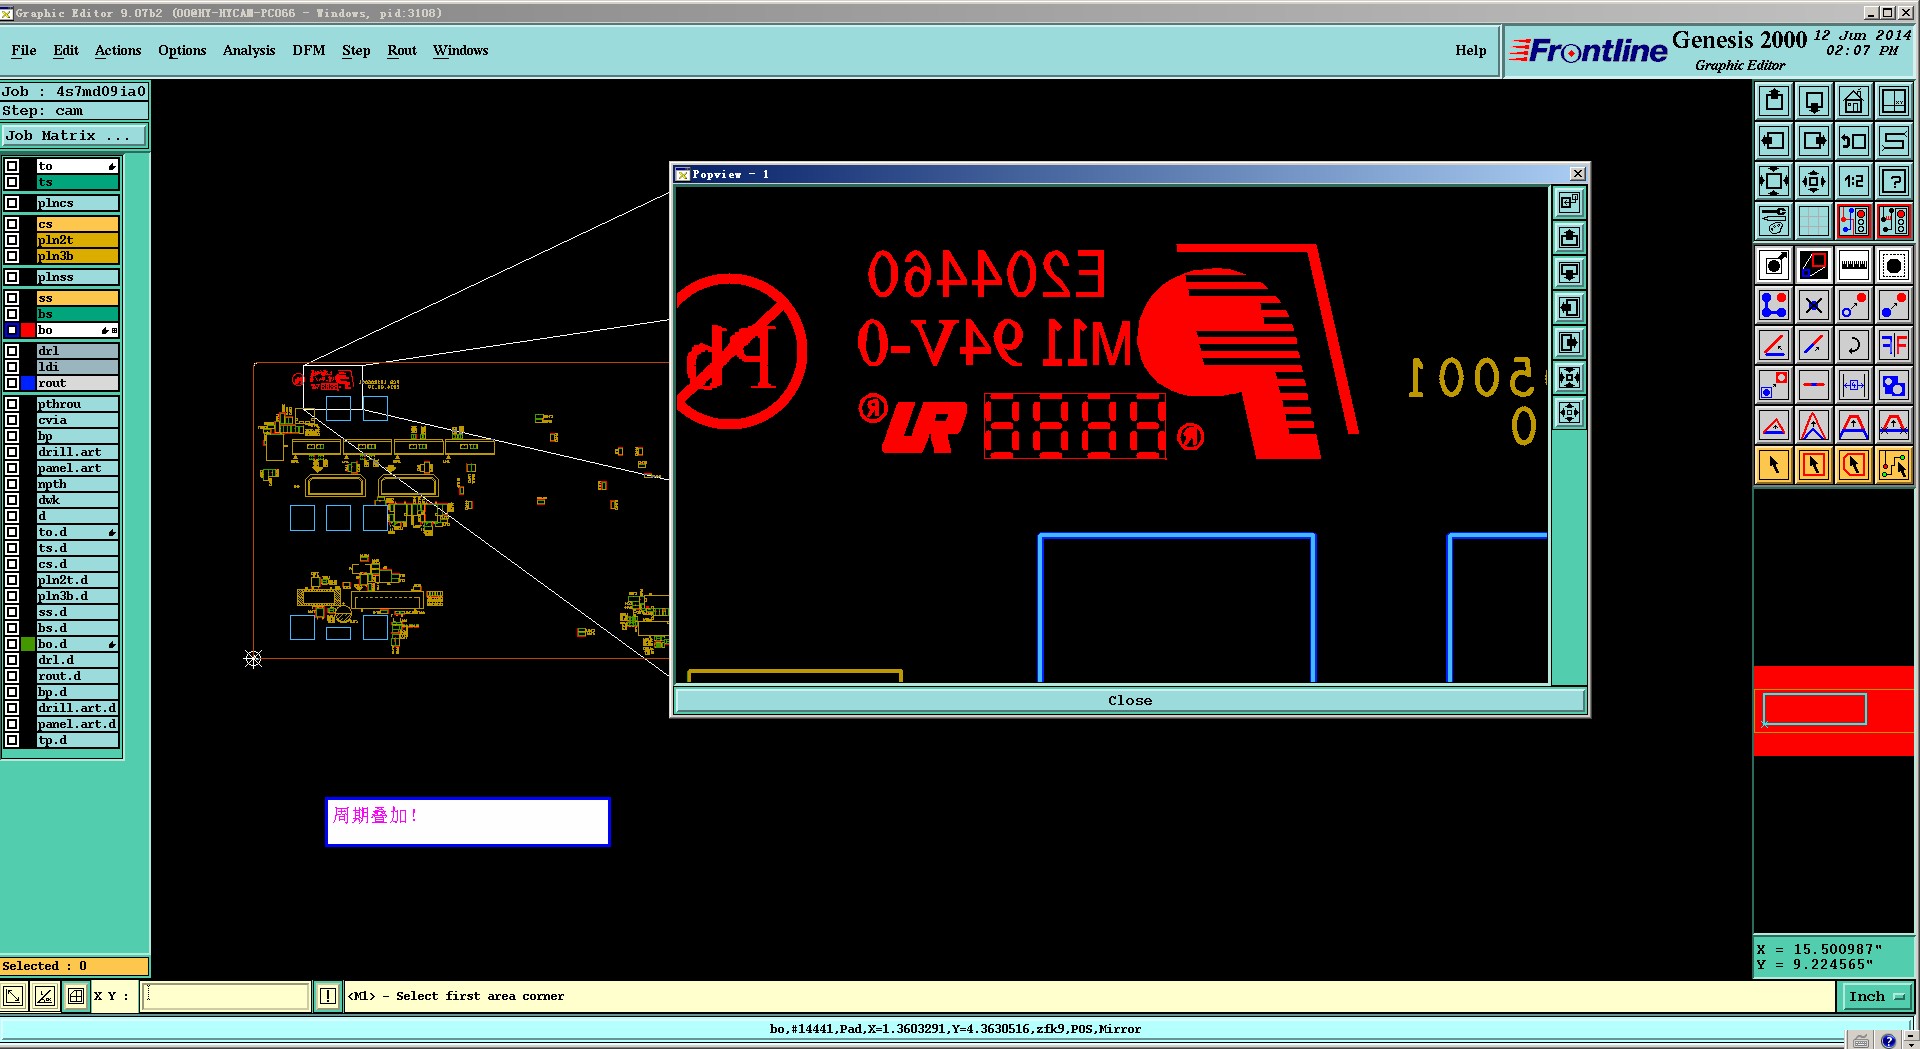This screenshot has width=1920, height=1049.
Task: Click the help tray icon at bottom right
Action: point(1888,1040)
